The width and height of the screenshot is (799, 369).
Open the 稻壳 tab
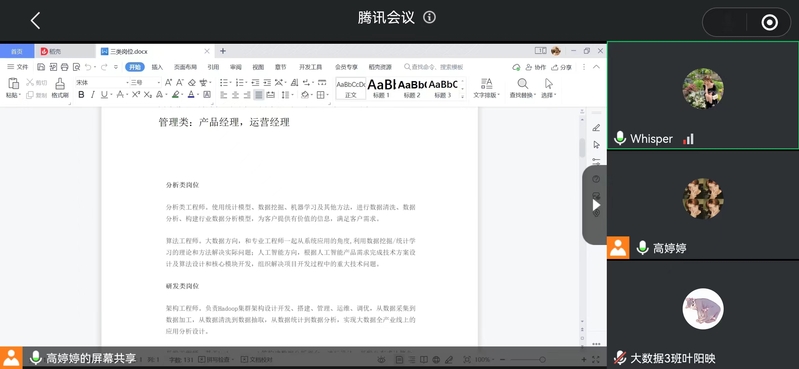[65, 51]
